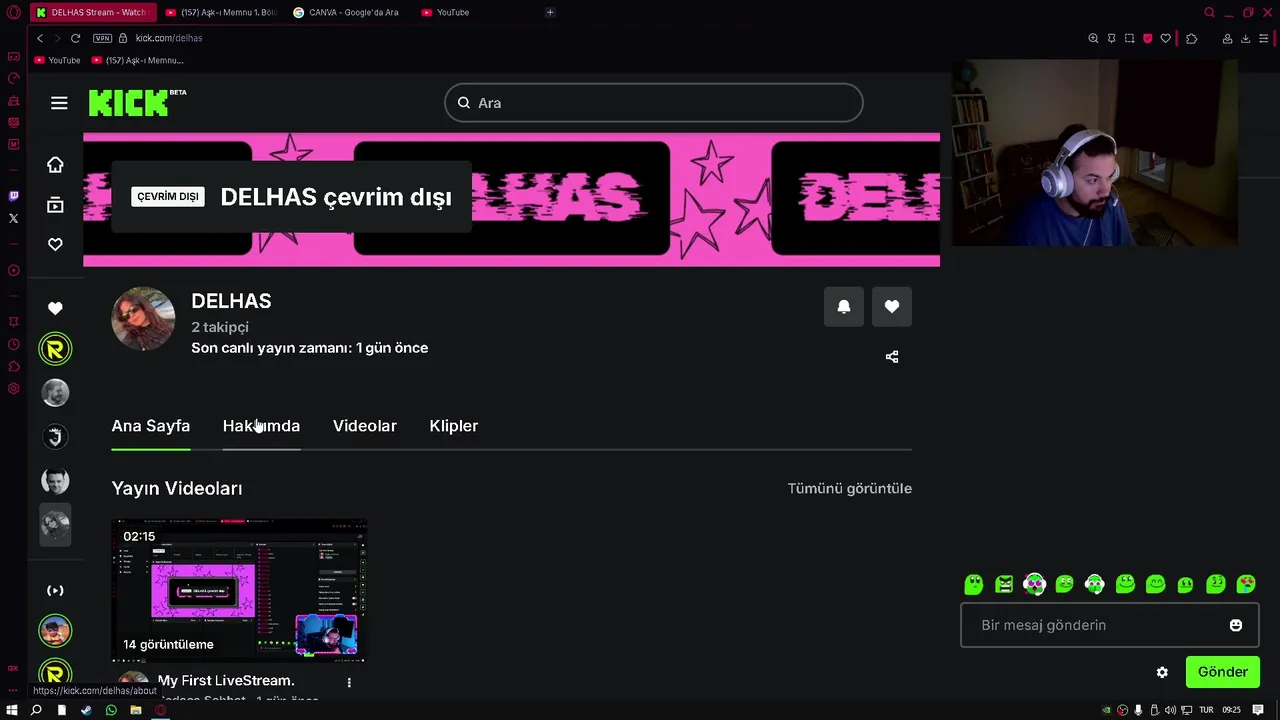Switch to the Aşk-ı Memnu YouTube browser tab
This screenshot has height=720, width=1280.
221,12
